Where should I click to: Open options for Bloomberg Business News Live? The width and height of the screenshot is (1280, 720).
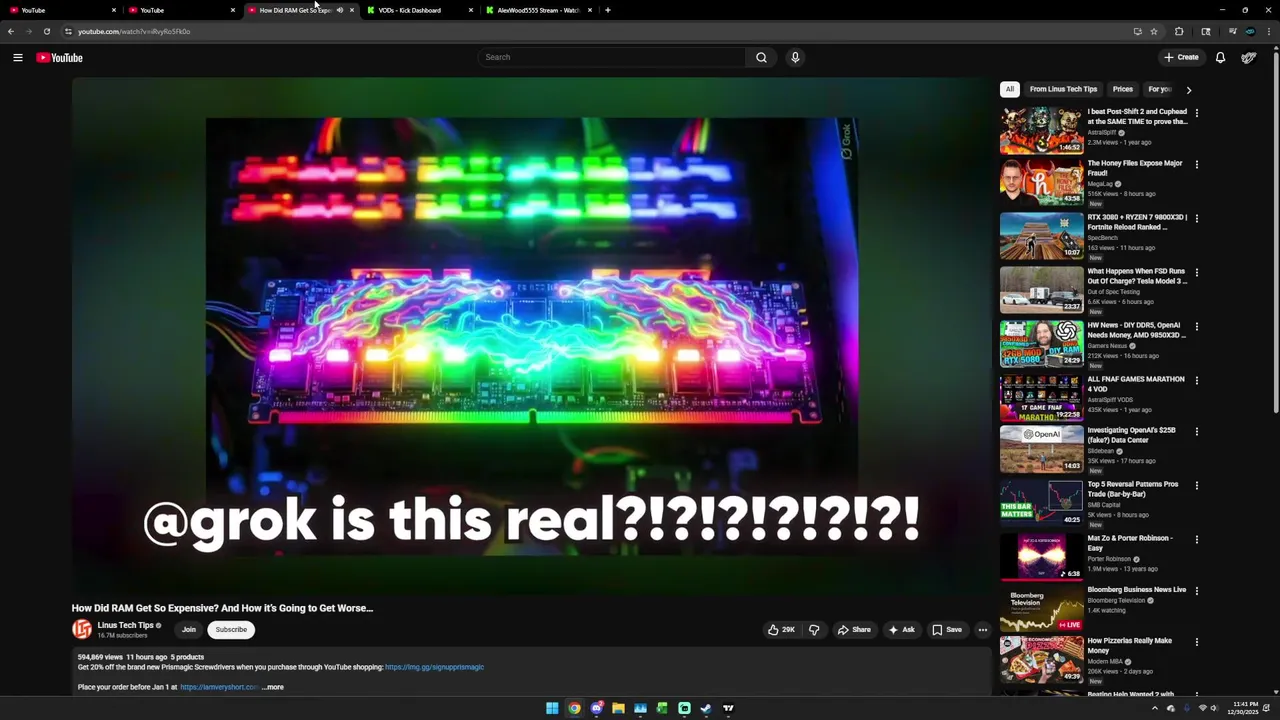1197,590
